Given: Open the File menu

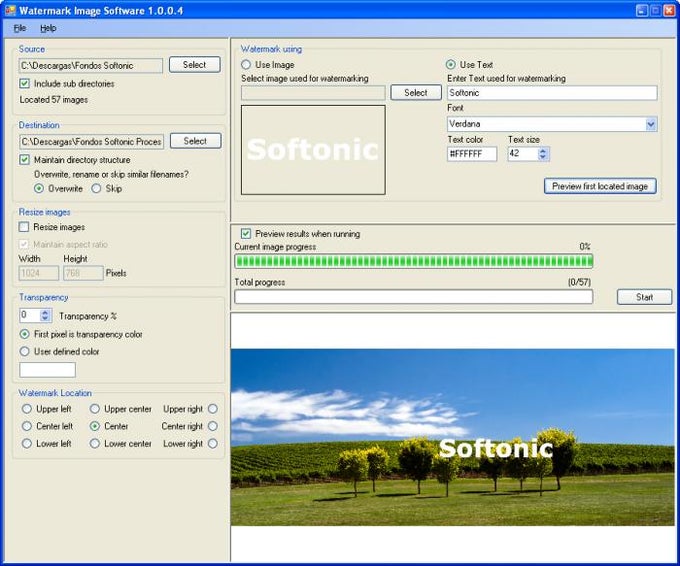Looking at the screenshot, I should 20,28.
